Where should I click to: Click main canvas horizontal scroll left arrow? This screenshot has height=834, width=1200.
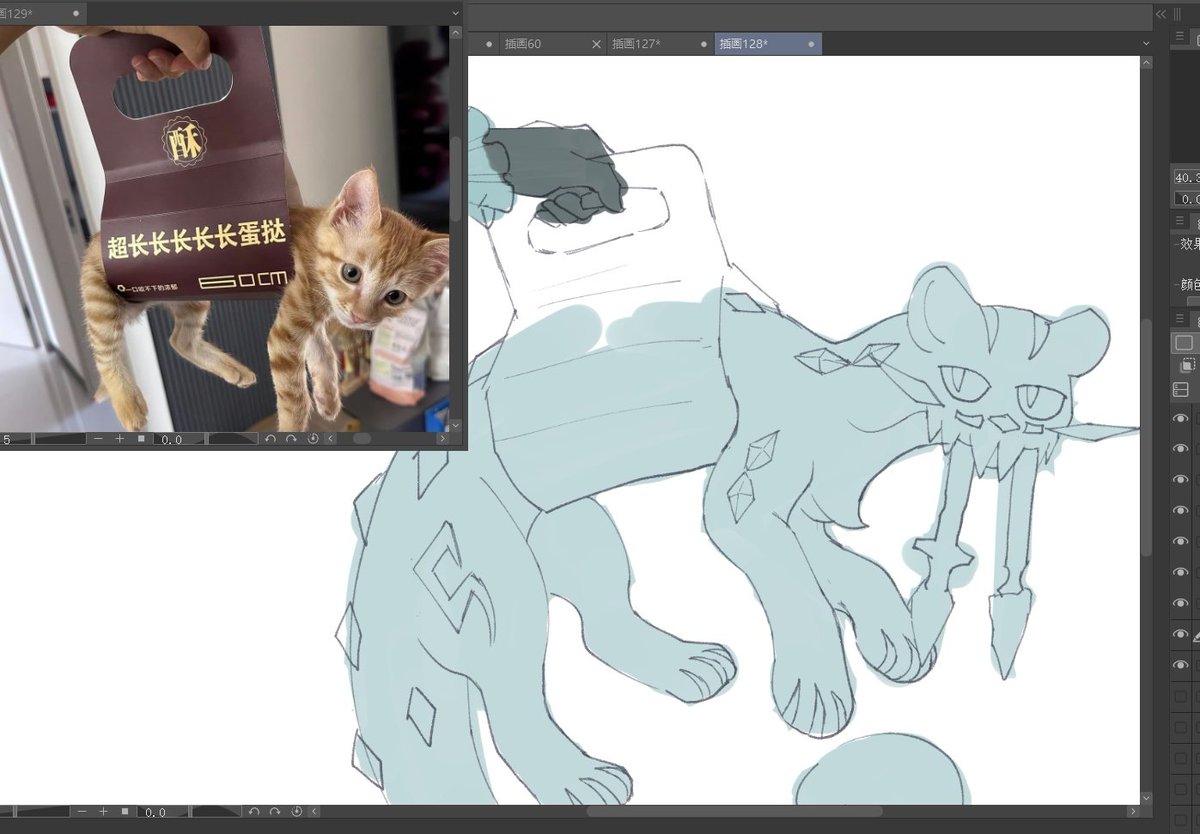[x=314, y=812]
